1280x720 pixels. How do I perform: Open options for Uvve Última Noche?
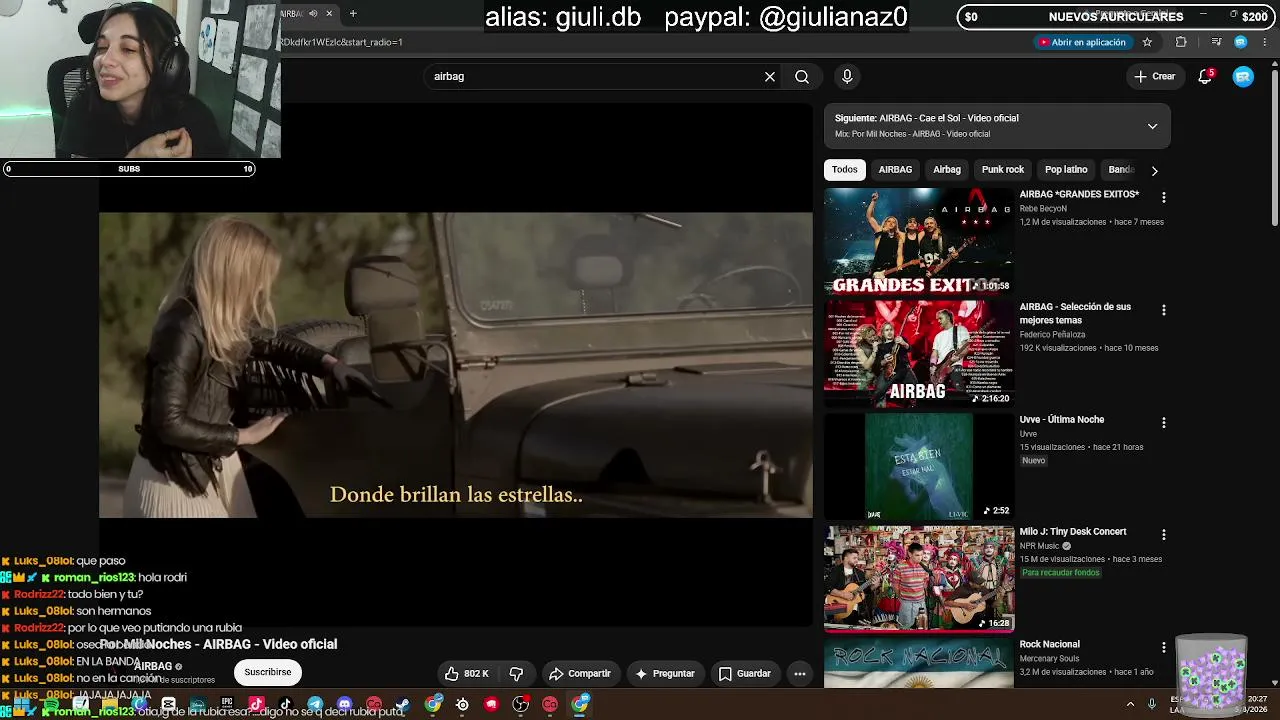click(1163, 423)
